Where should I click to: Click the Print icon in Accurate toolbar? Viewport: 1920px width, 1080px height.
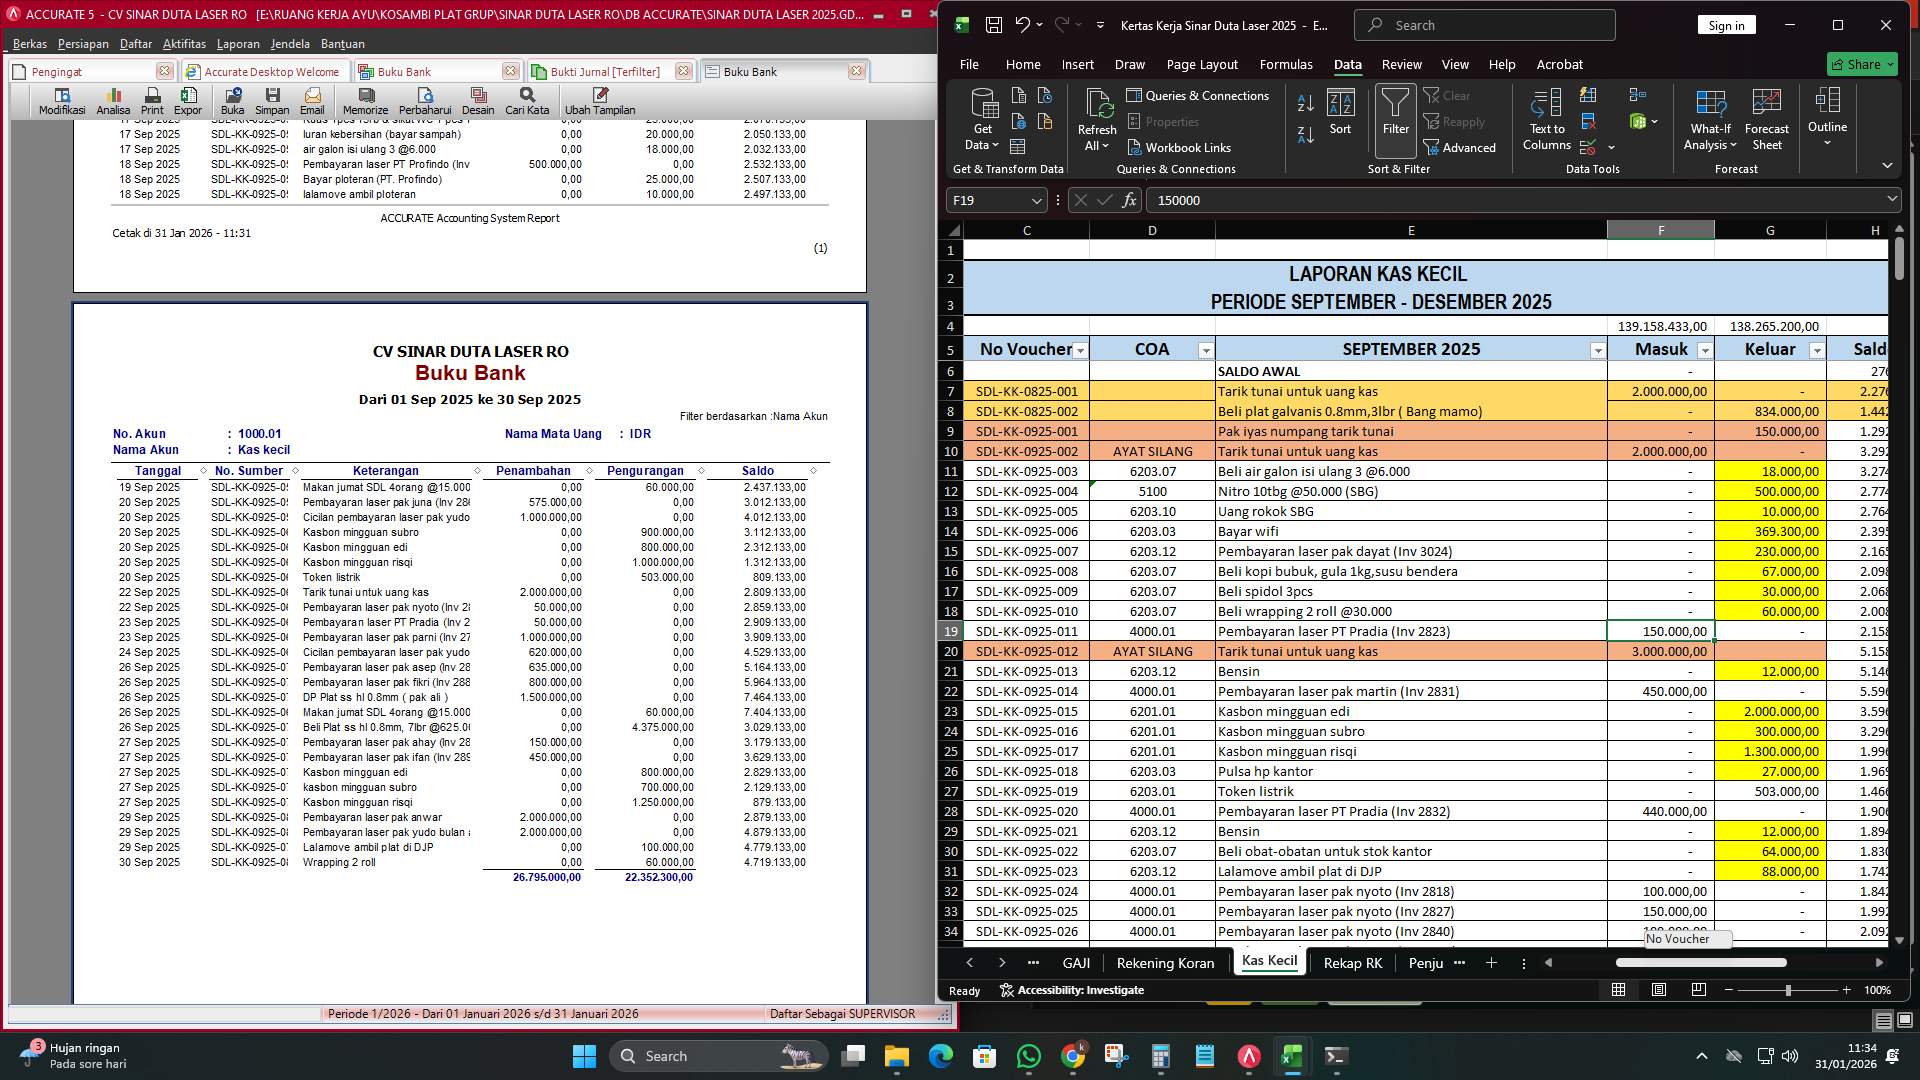pos(152,99)
